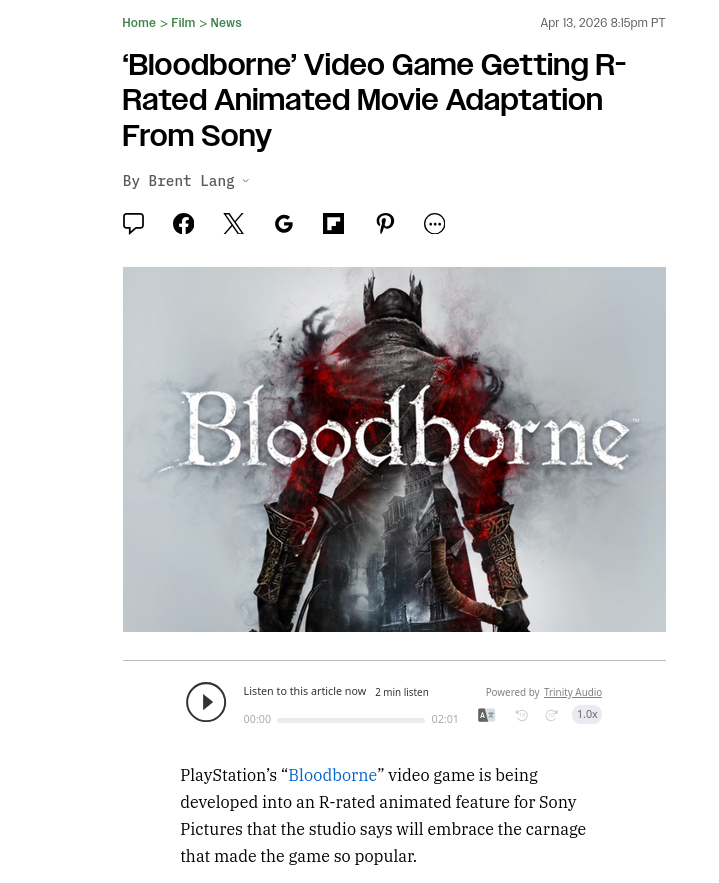719x883 pixels.
Task: Open the Bloodborne hyperlink in article text
Action: 332,775
